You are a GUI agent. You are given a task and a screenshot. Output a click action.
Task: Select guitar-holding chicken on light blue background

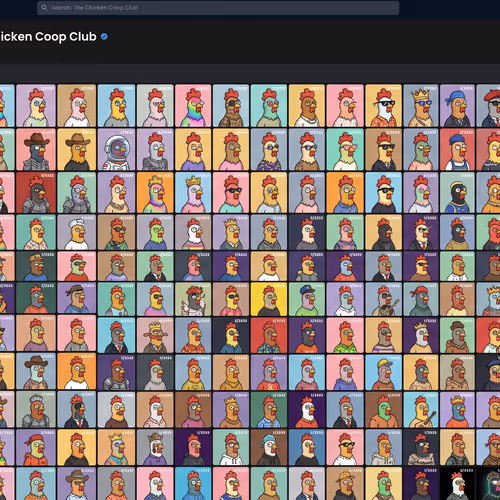pos(421,410)
